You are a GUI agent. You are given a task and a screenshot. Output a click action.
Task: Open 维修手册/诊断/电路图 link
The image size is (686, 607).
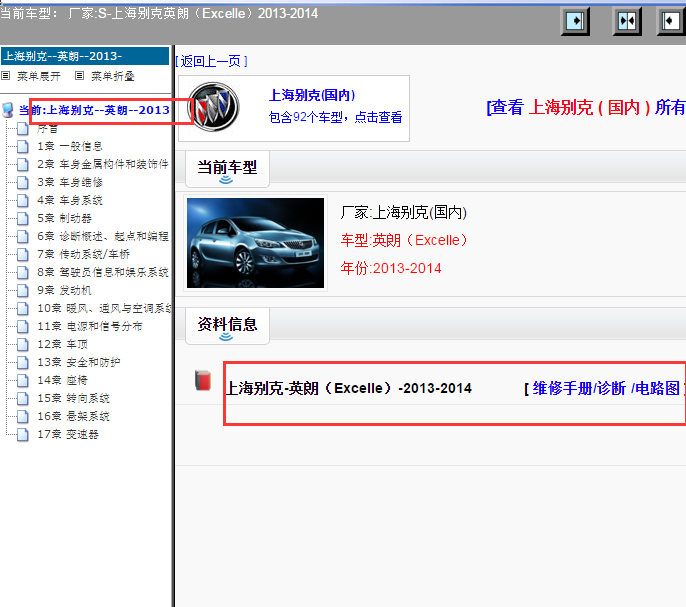[605, 388]
